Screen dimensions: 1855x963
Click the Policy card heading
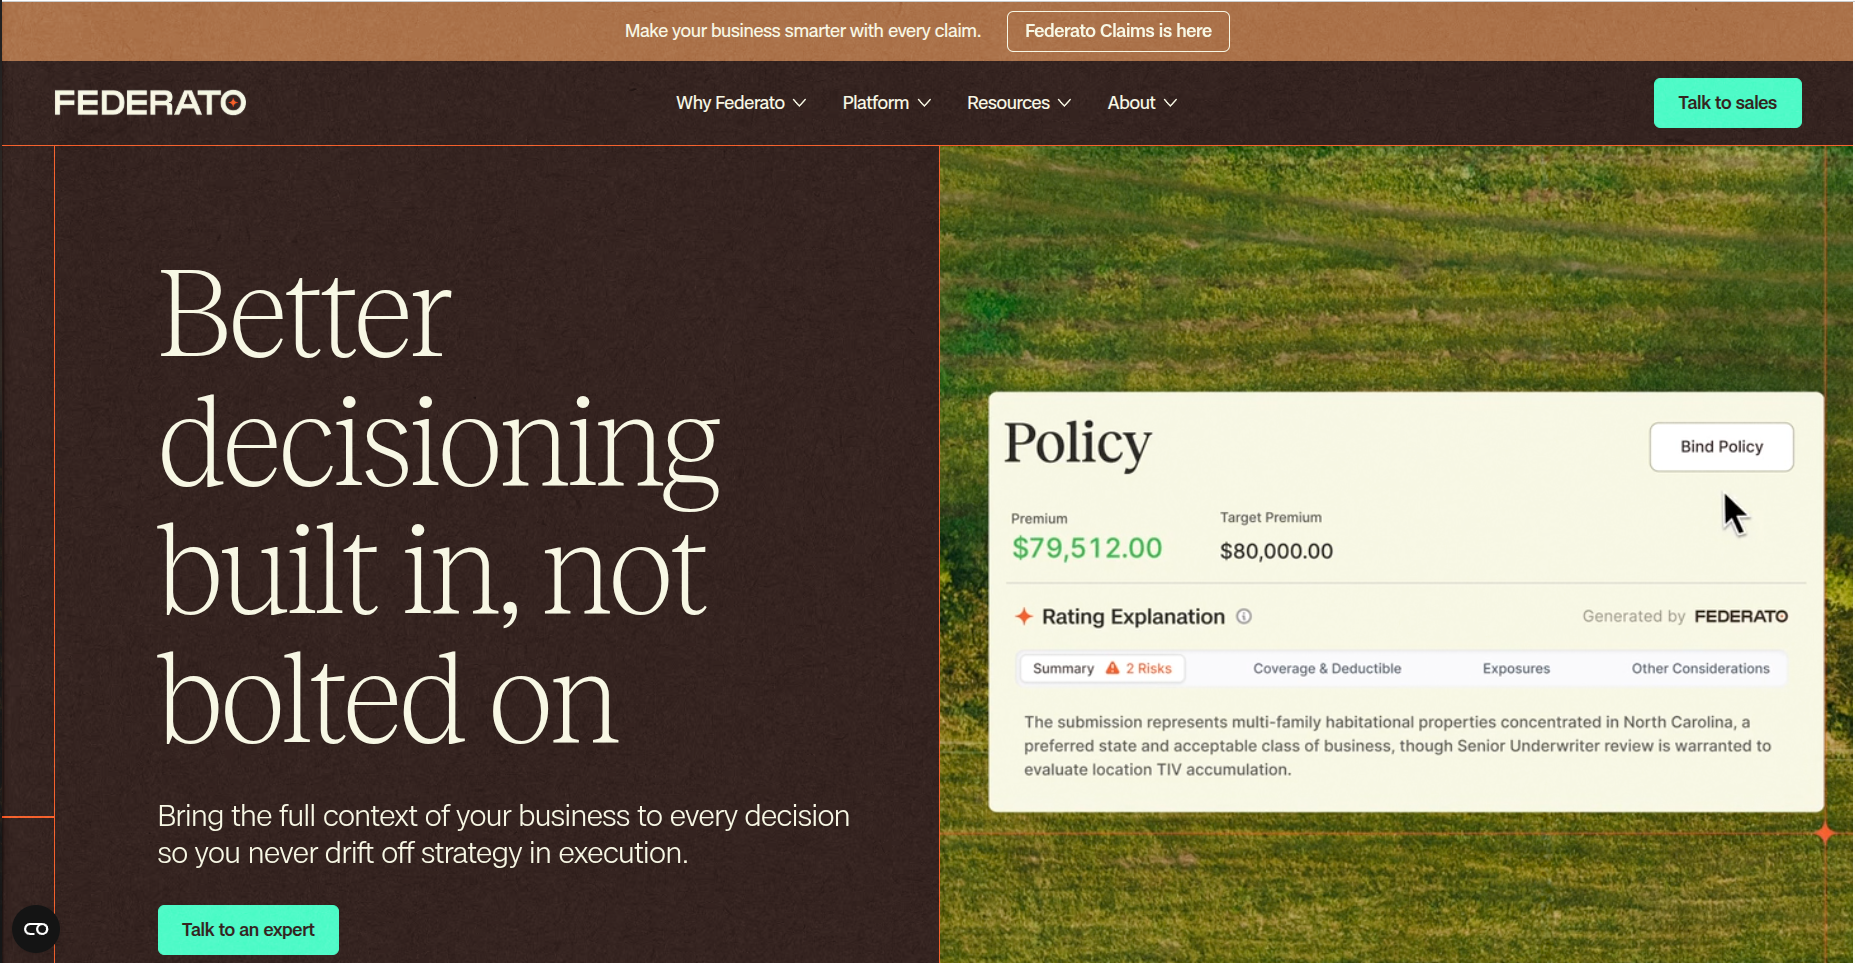tap(1078, 444)
